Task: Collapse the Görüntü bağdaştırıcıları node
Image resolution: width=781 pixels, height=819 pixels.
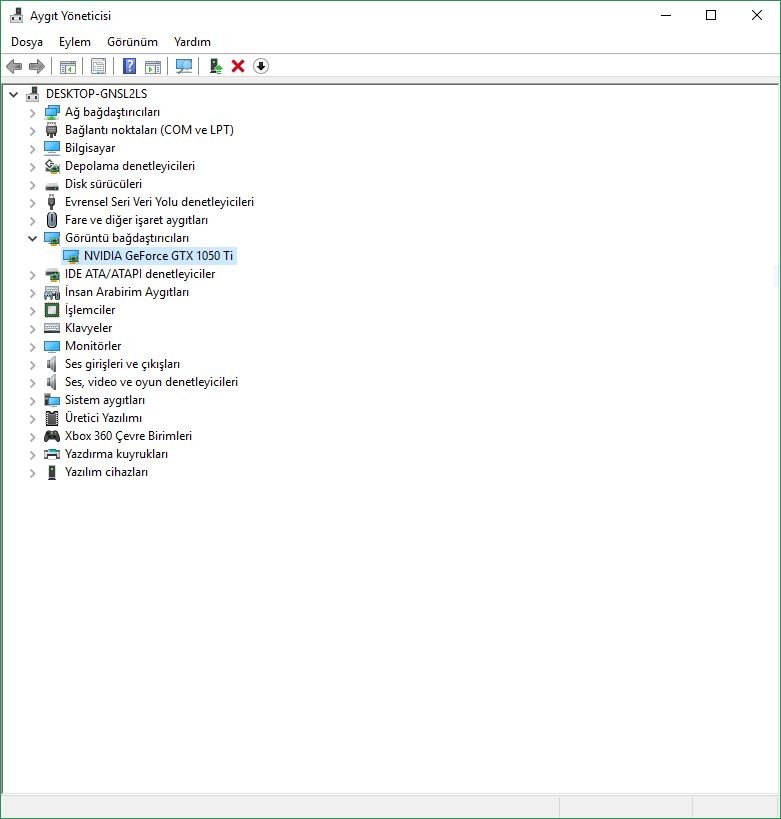Action: (x=32, y=239)
